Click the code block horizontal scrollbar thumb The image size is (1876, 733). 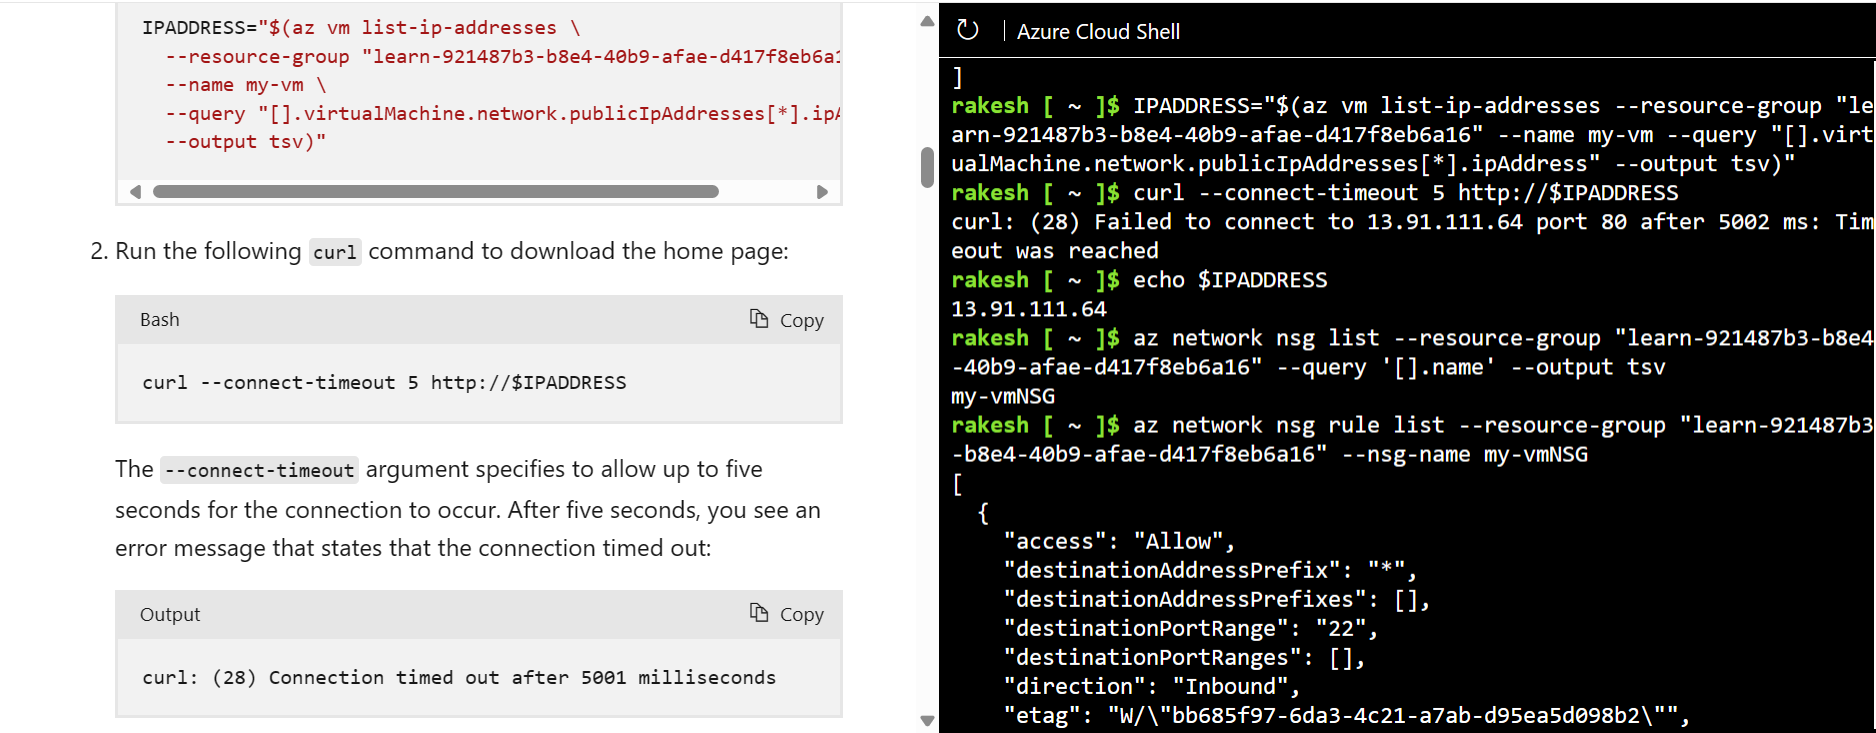pyautogui.click(x=436, y=191)
